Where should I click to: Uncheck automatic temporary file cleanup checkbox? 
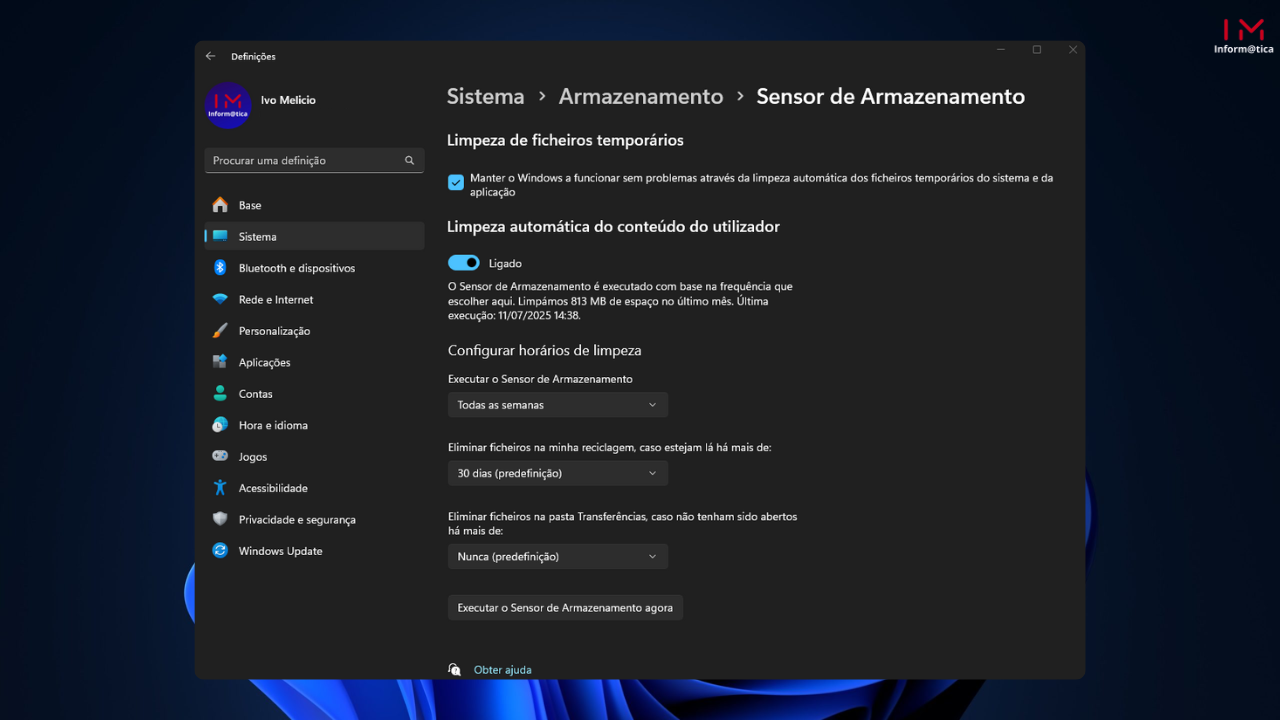click(x=456, y=182)
